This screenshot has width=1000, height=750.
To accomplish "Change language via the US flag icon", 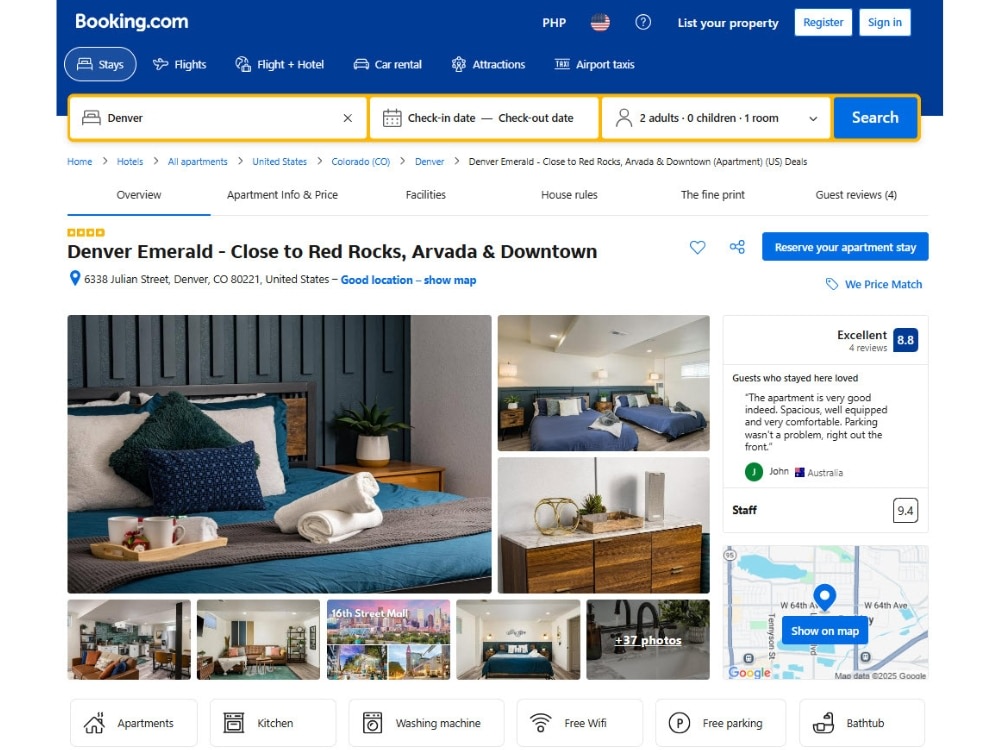I will tap(599, 22).
